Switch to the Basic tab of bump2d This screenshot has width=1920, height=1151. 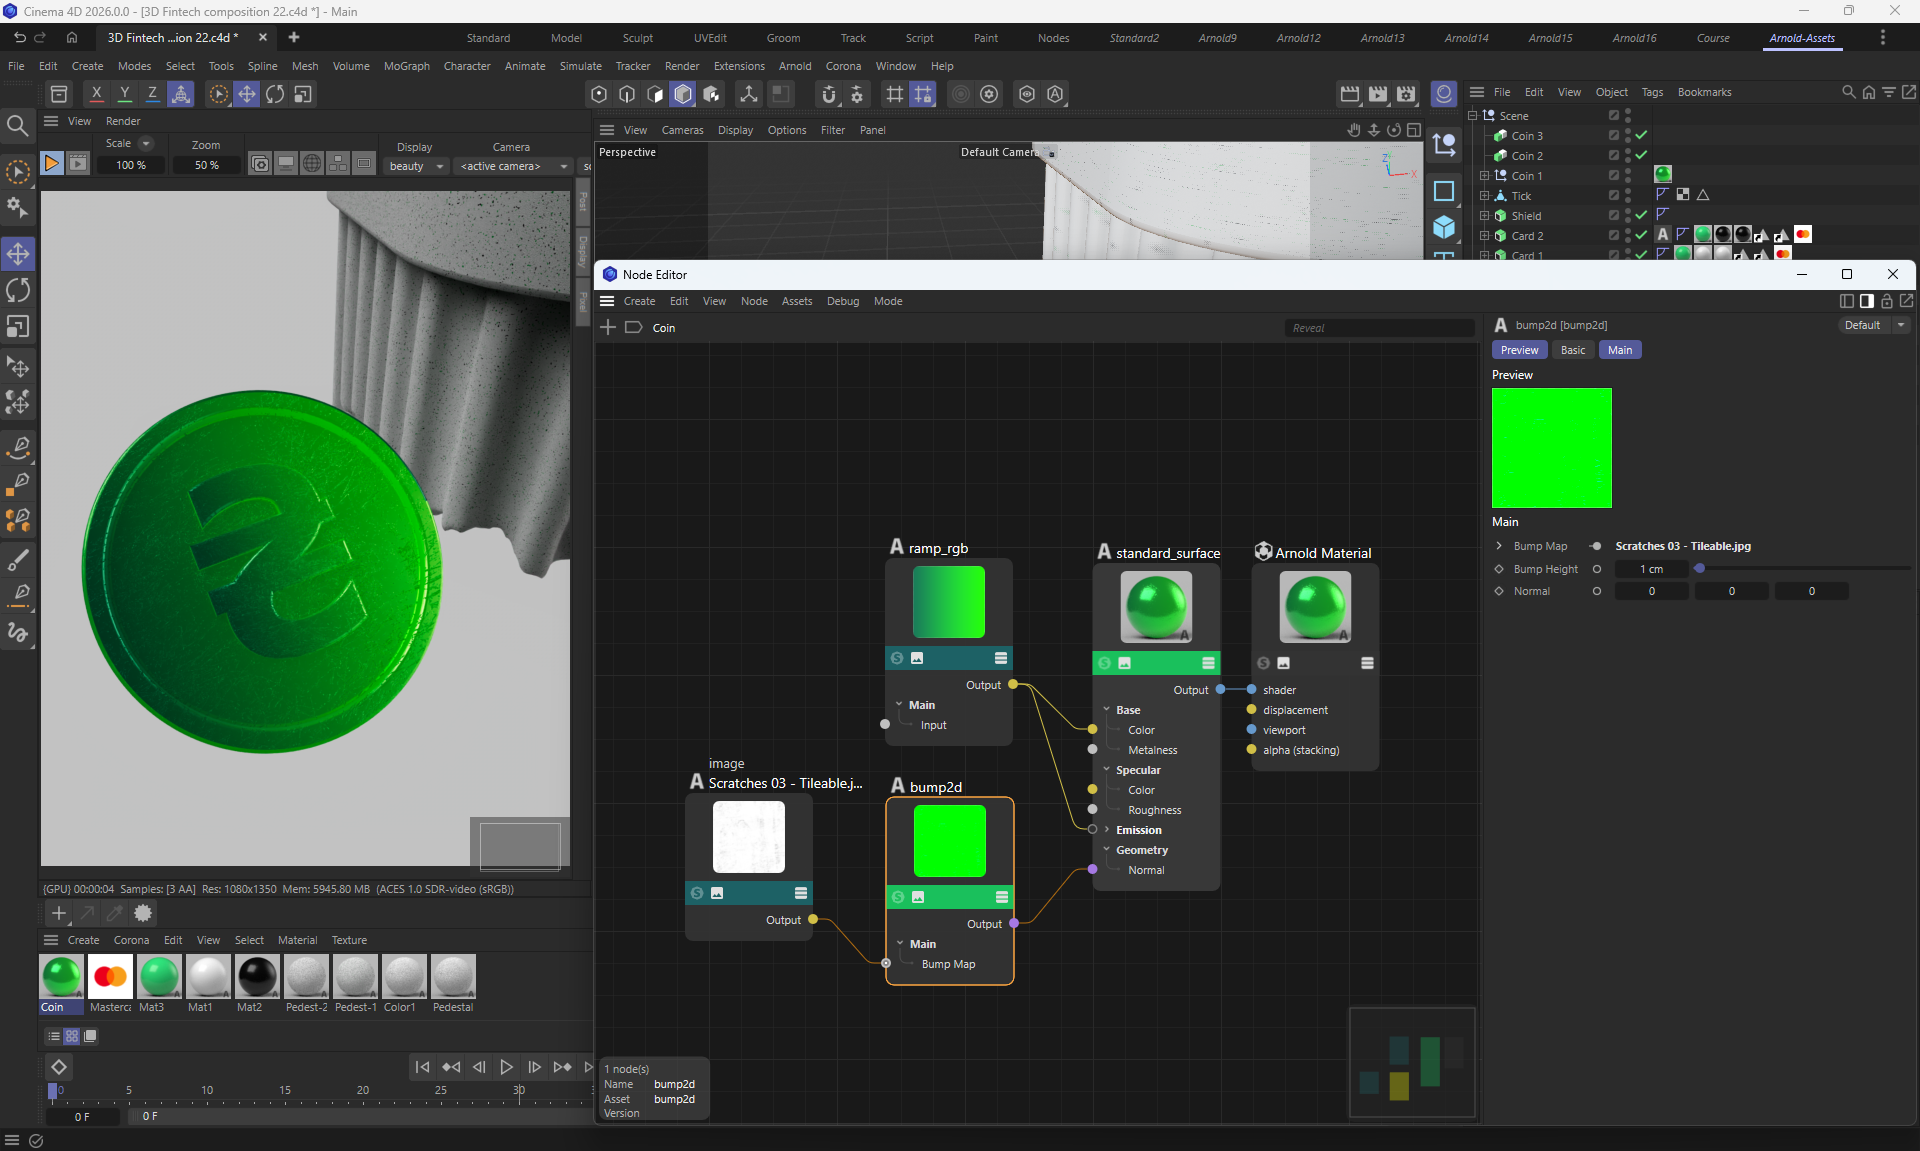[1572, 350]
